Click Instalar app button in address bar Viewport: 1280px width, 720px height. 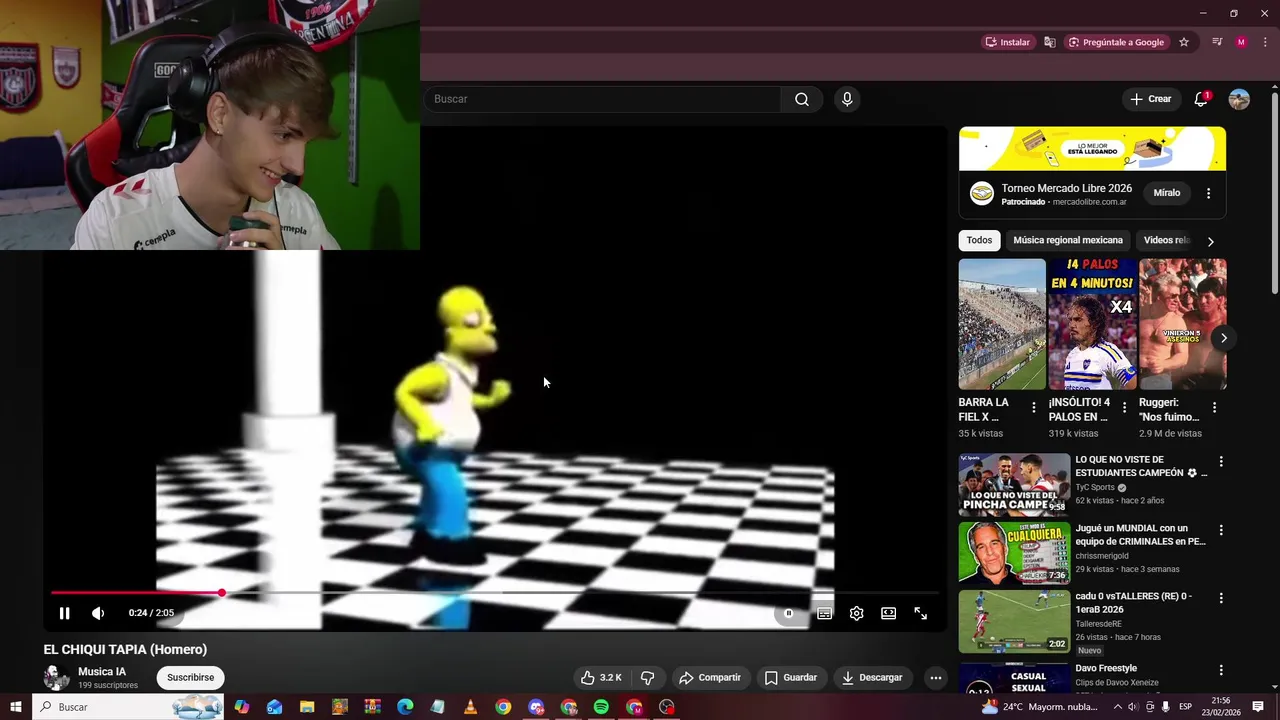[x=1008, y=42]
